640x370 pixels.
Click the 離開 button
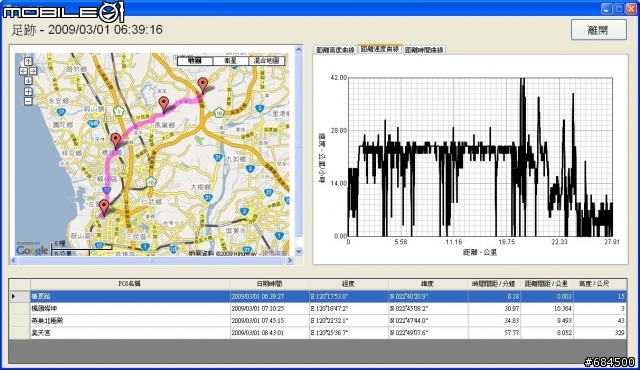coord(598,30)
